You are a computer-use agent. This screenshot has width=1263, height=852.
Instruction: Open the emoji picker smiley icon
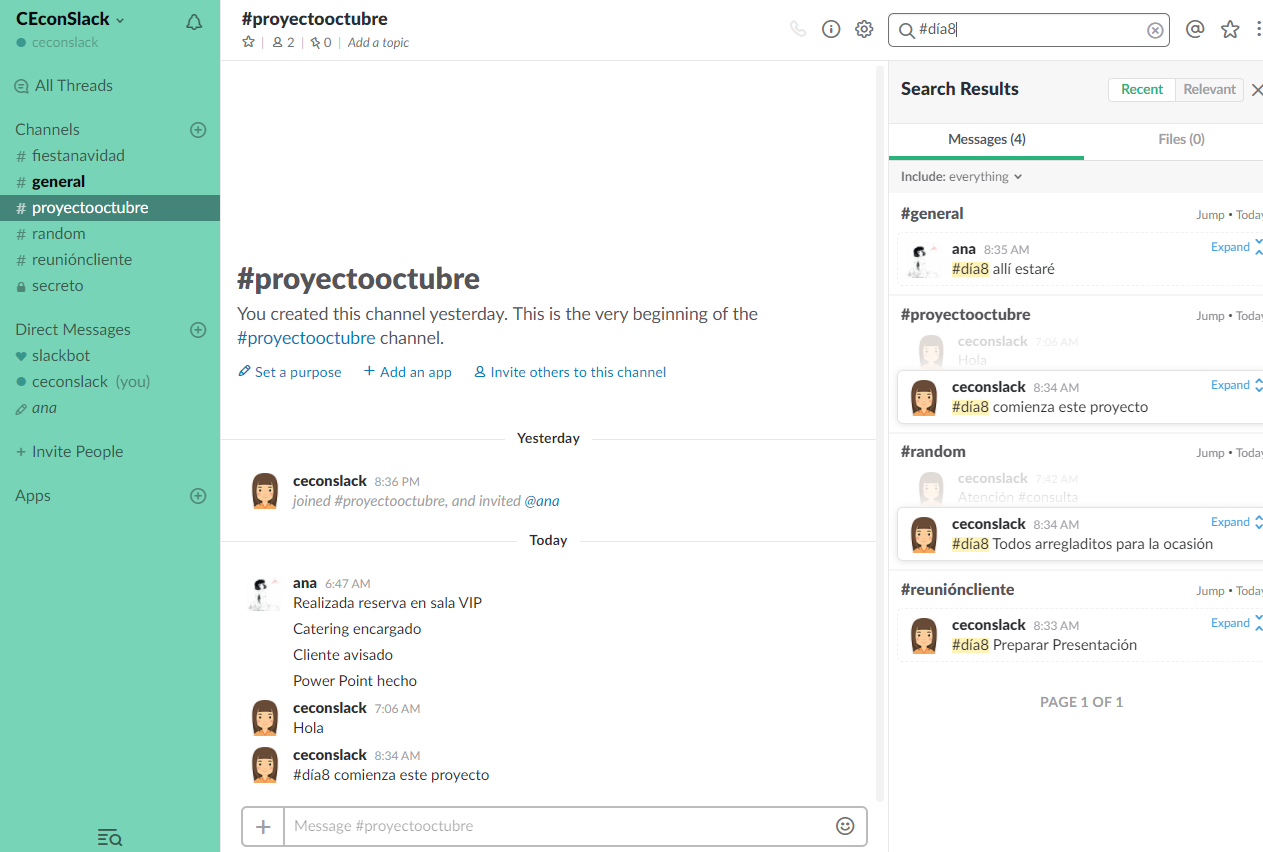coord(845,826)
